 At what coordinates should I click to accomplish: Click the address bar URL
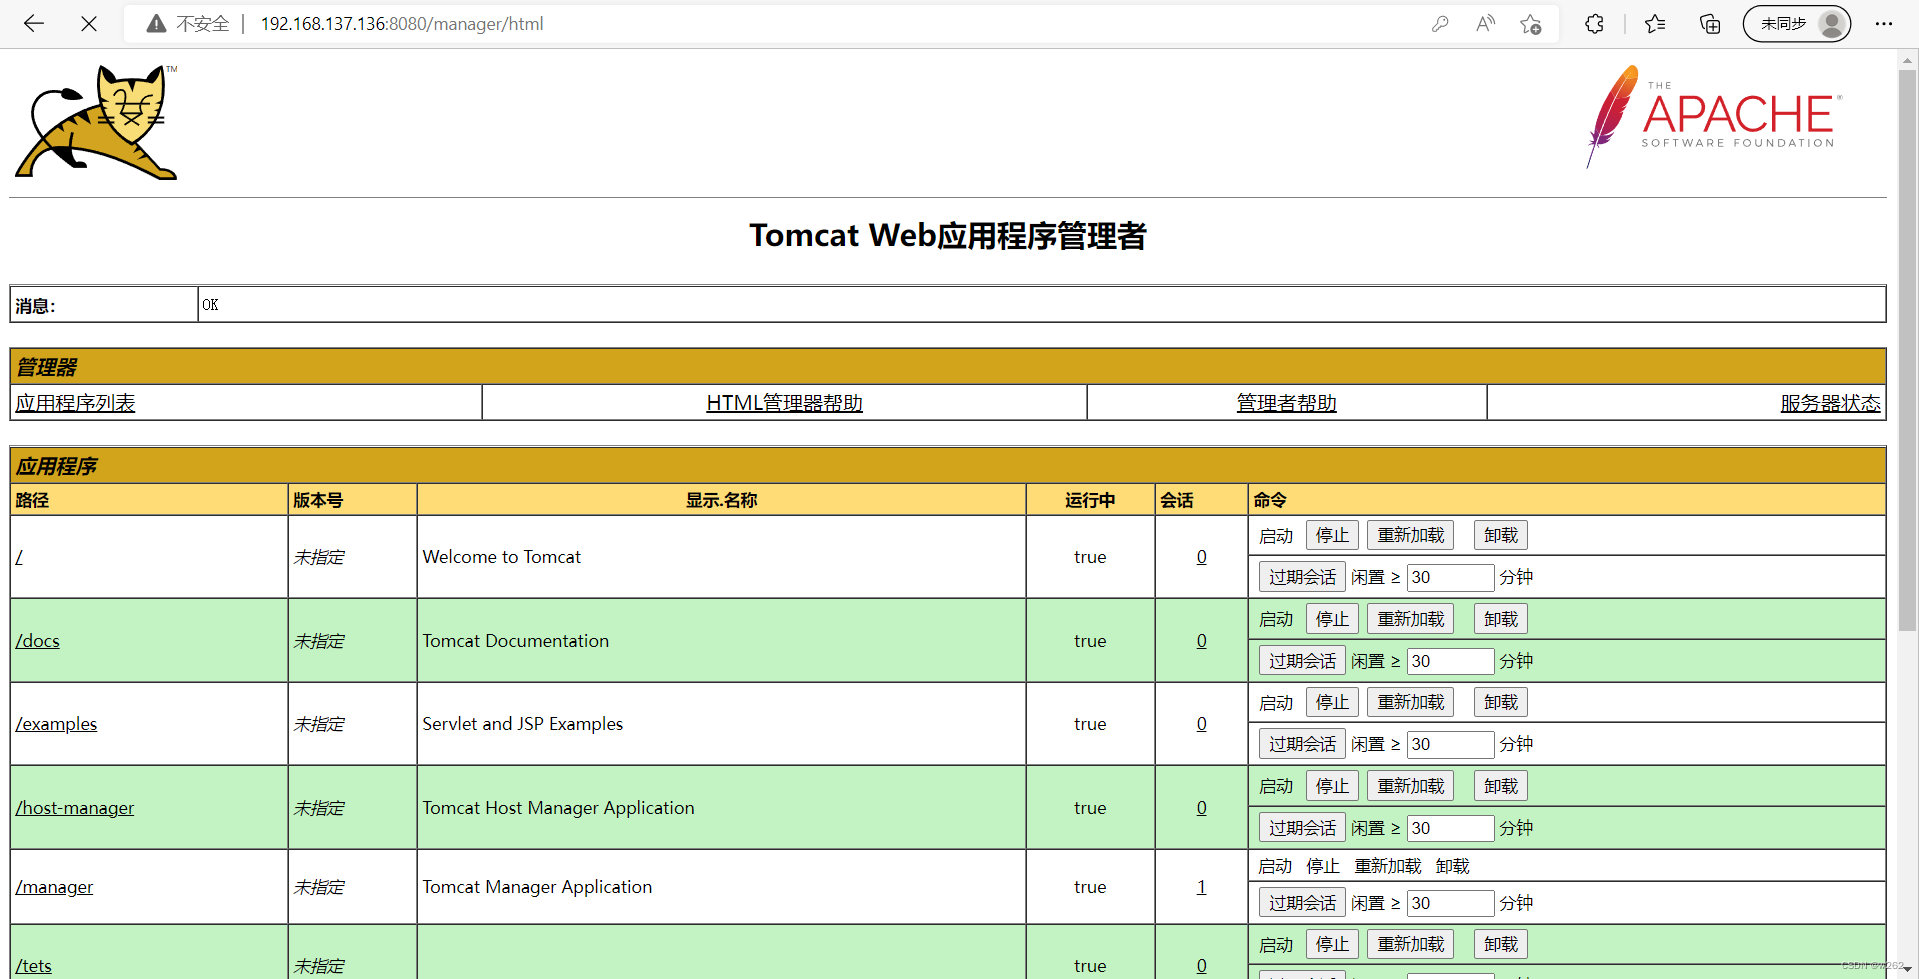pos(402,24)
